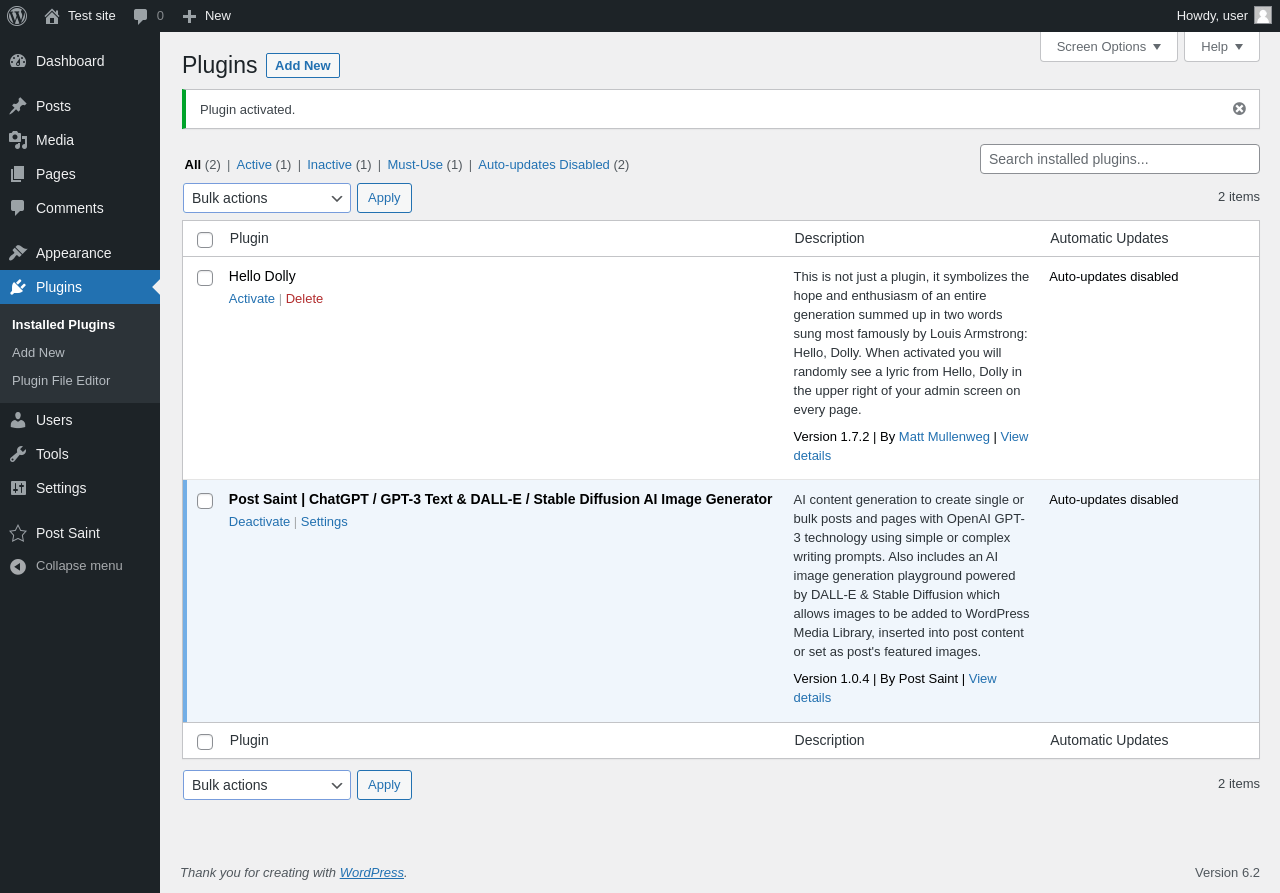The width and height of the screenshot is (1280, 893).
Task: Check the Hello Dolly plugin checkbox
Action: (205, 278)
